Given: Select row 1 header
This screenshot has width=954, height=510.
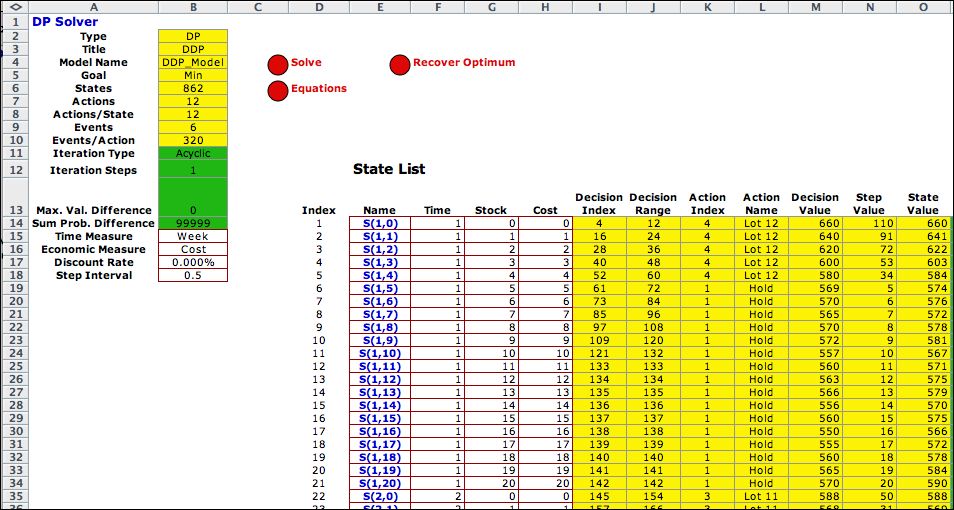Looking at the screenshot, I should tap(15, 22).
